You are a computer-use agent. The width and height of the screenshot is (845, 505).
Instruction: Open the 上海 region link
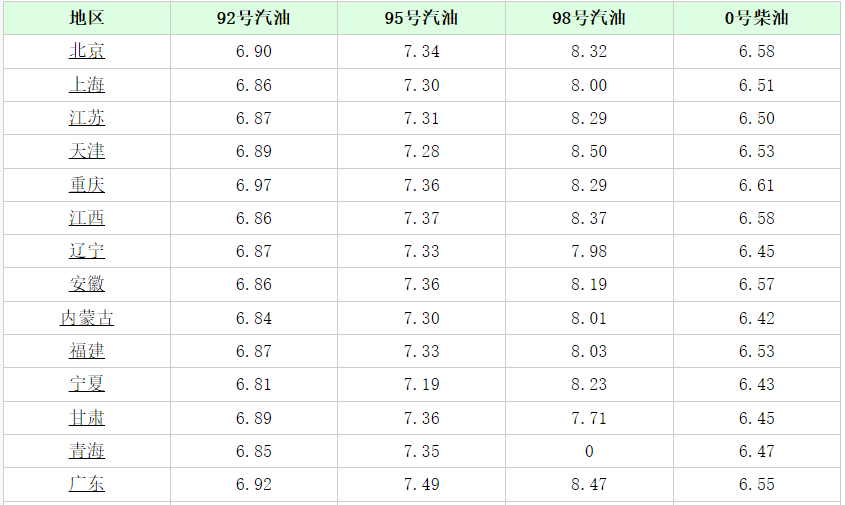coord(87,85)
